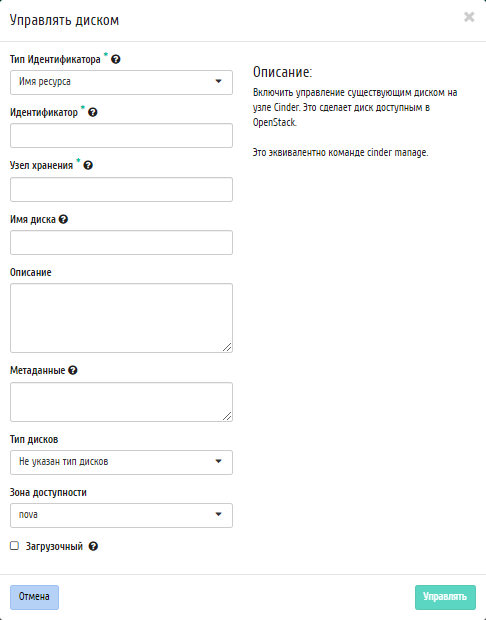Viewport: 486px width, 620px height.
Task: Close the Управлять диском dialog
Action: point(469,17)
